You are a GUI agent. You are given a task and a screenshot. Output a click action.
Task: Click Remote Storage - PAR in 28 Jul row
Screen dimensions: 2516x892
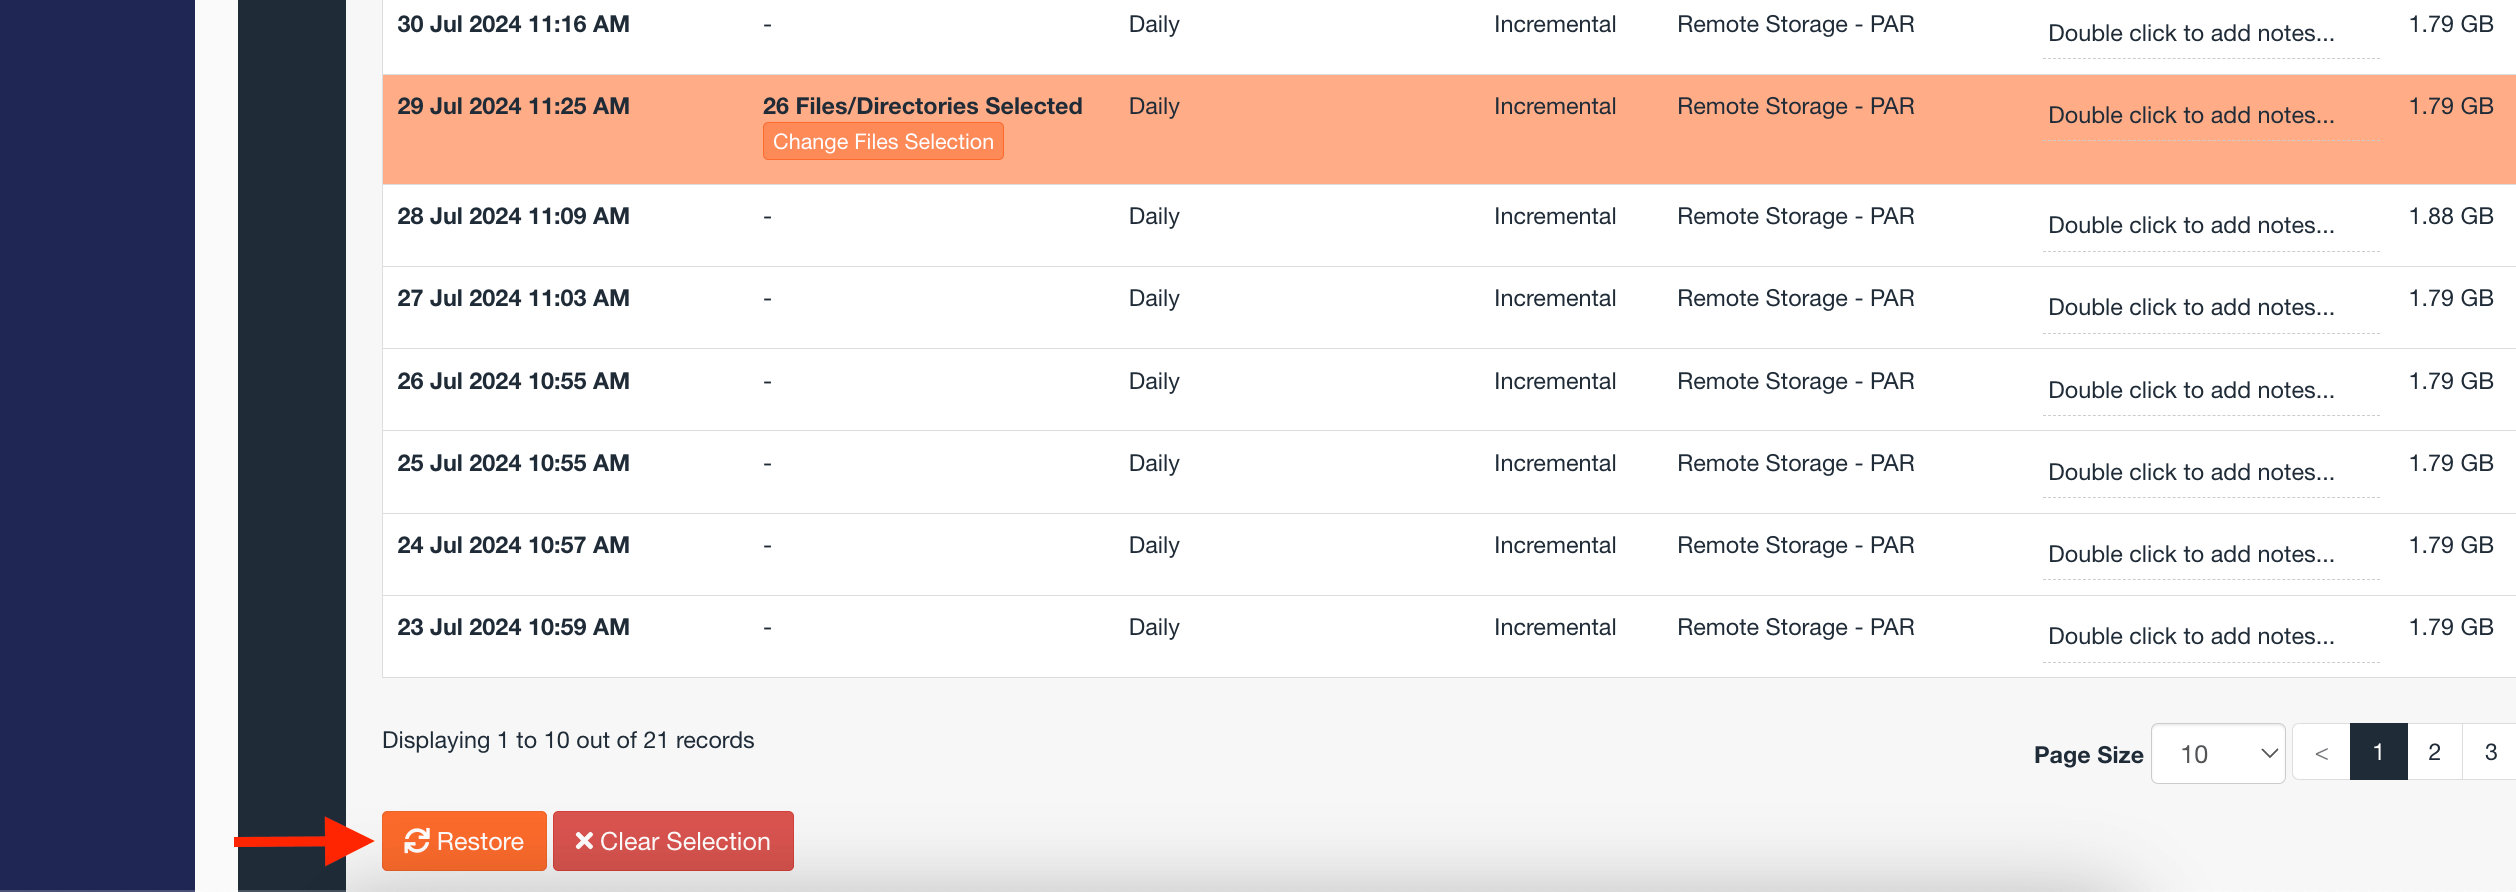click(x=1796, y=216)
